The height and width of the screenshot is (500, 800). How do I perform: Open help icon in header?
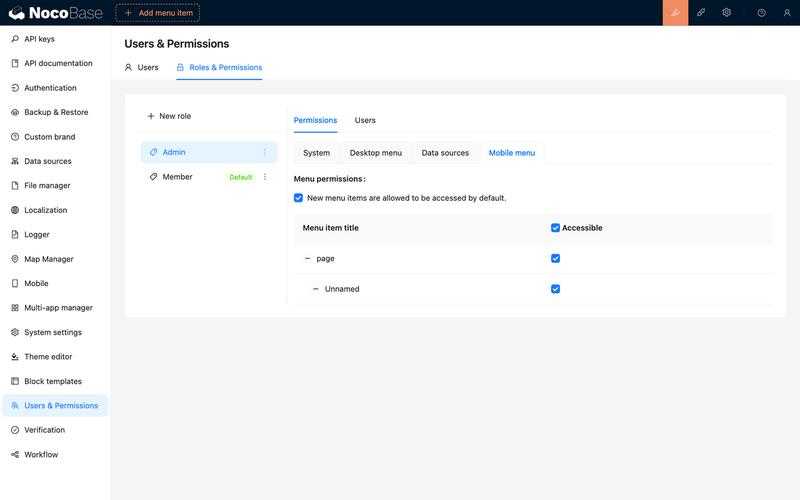761,13
